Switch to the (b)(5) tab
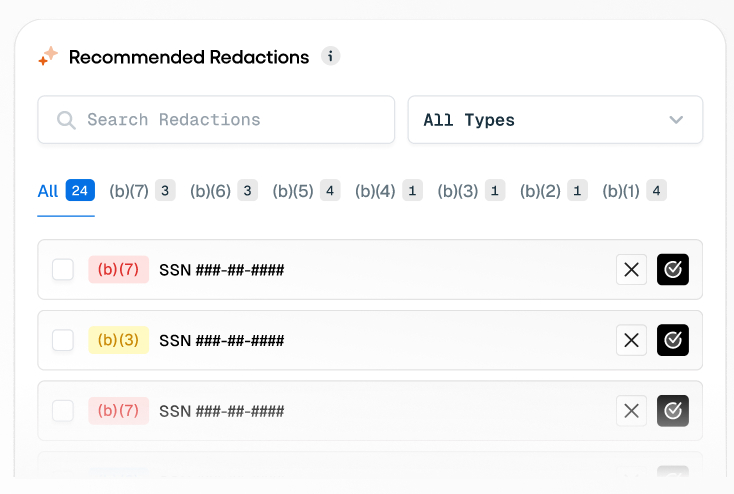This screenshot has height=494, width=734. tap(306, 191)
